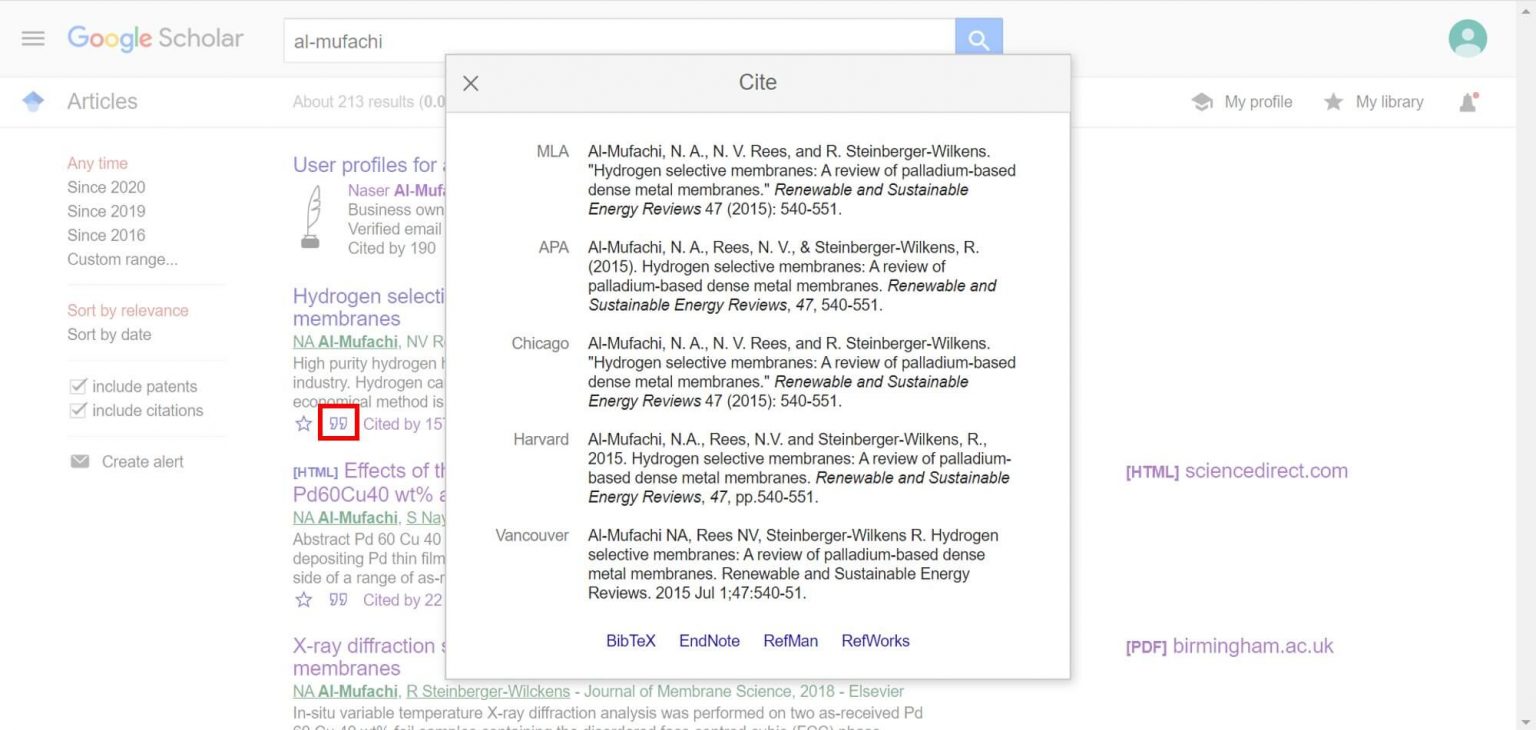Filter results Since 2019
The height and width of the screenshot is (730, 1536).
click(x=106, y=211)
